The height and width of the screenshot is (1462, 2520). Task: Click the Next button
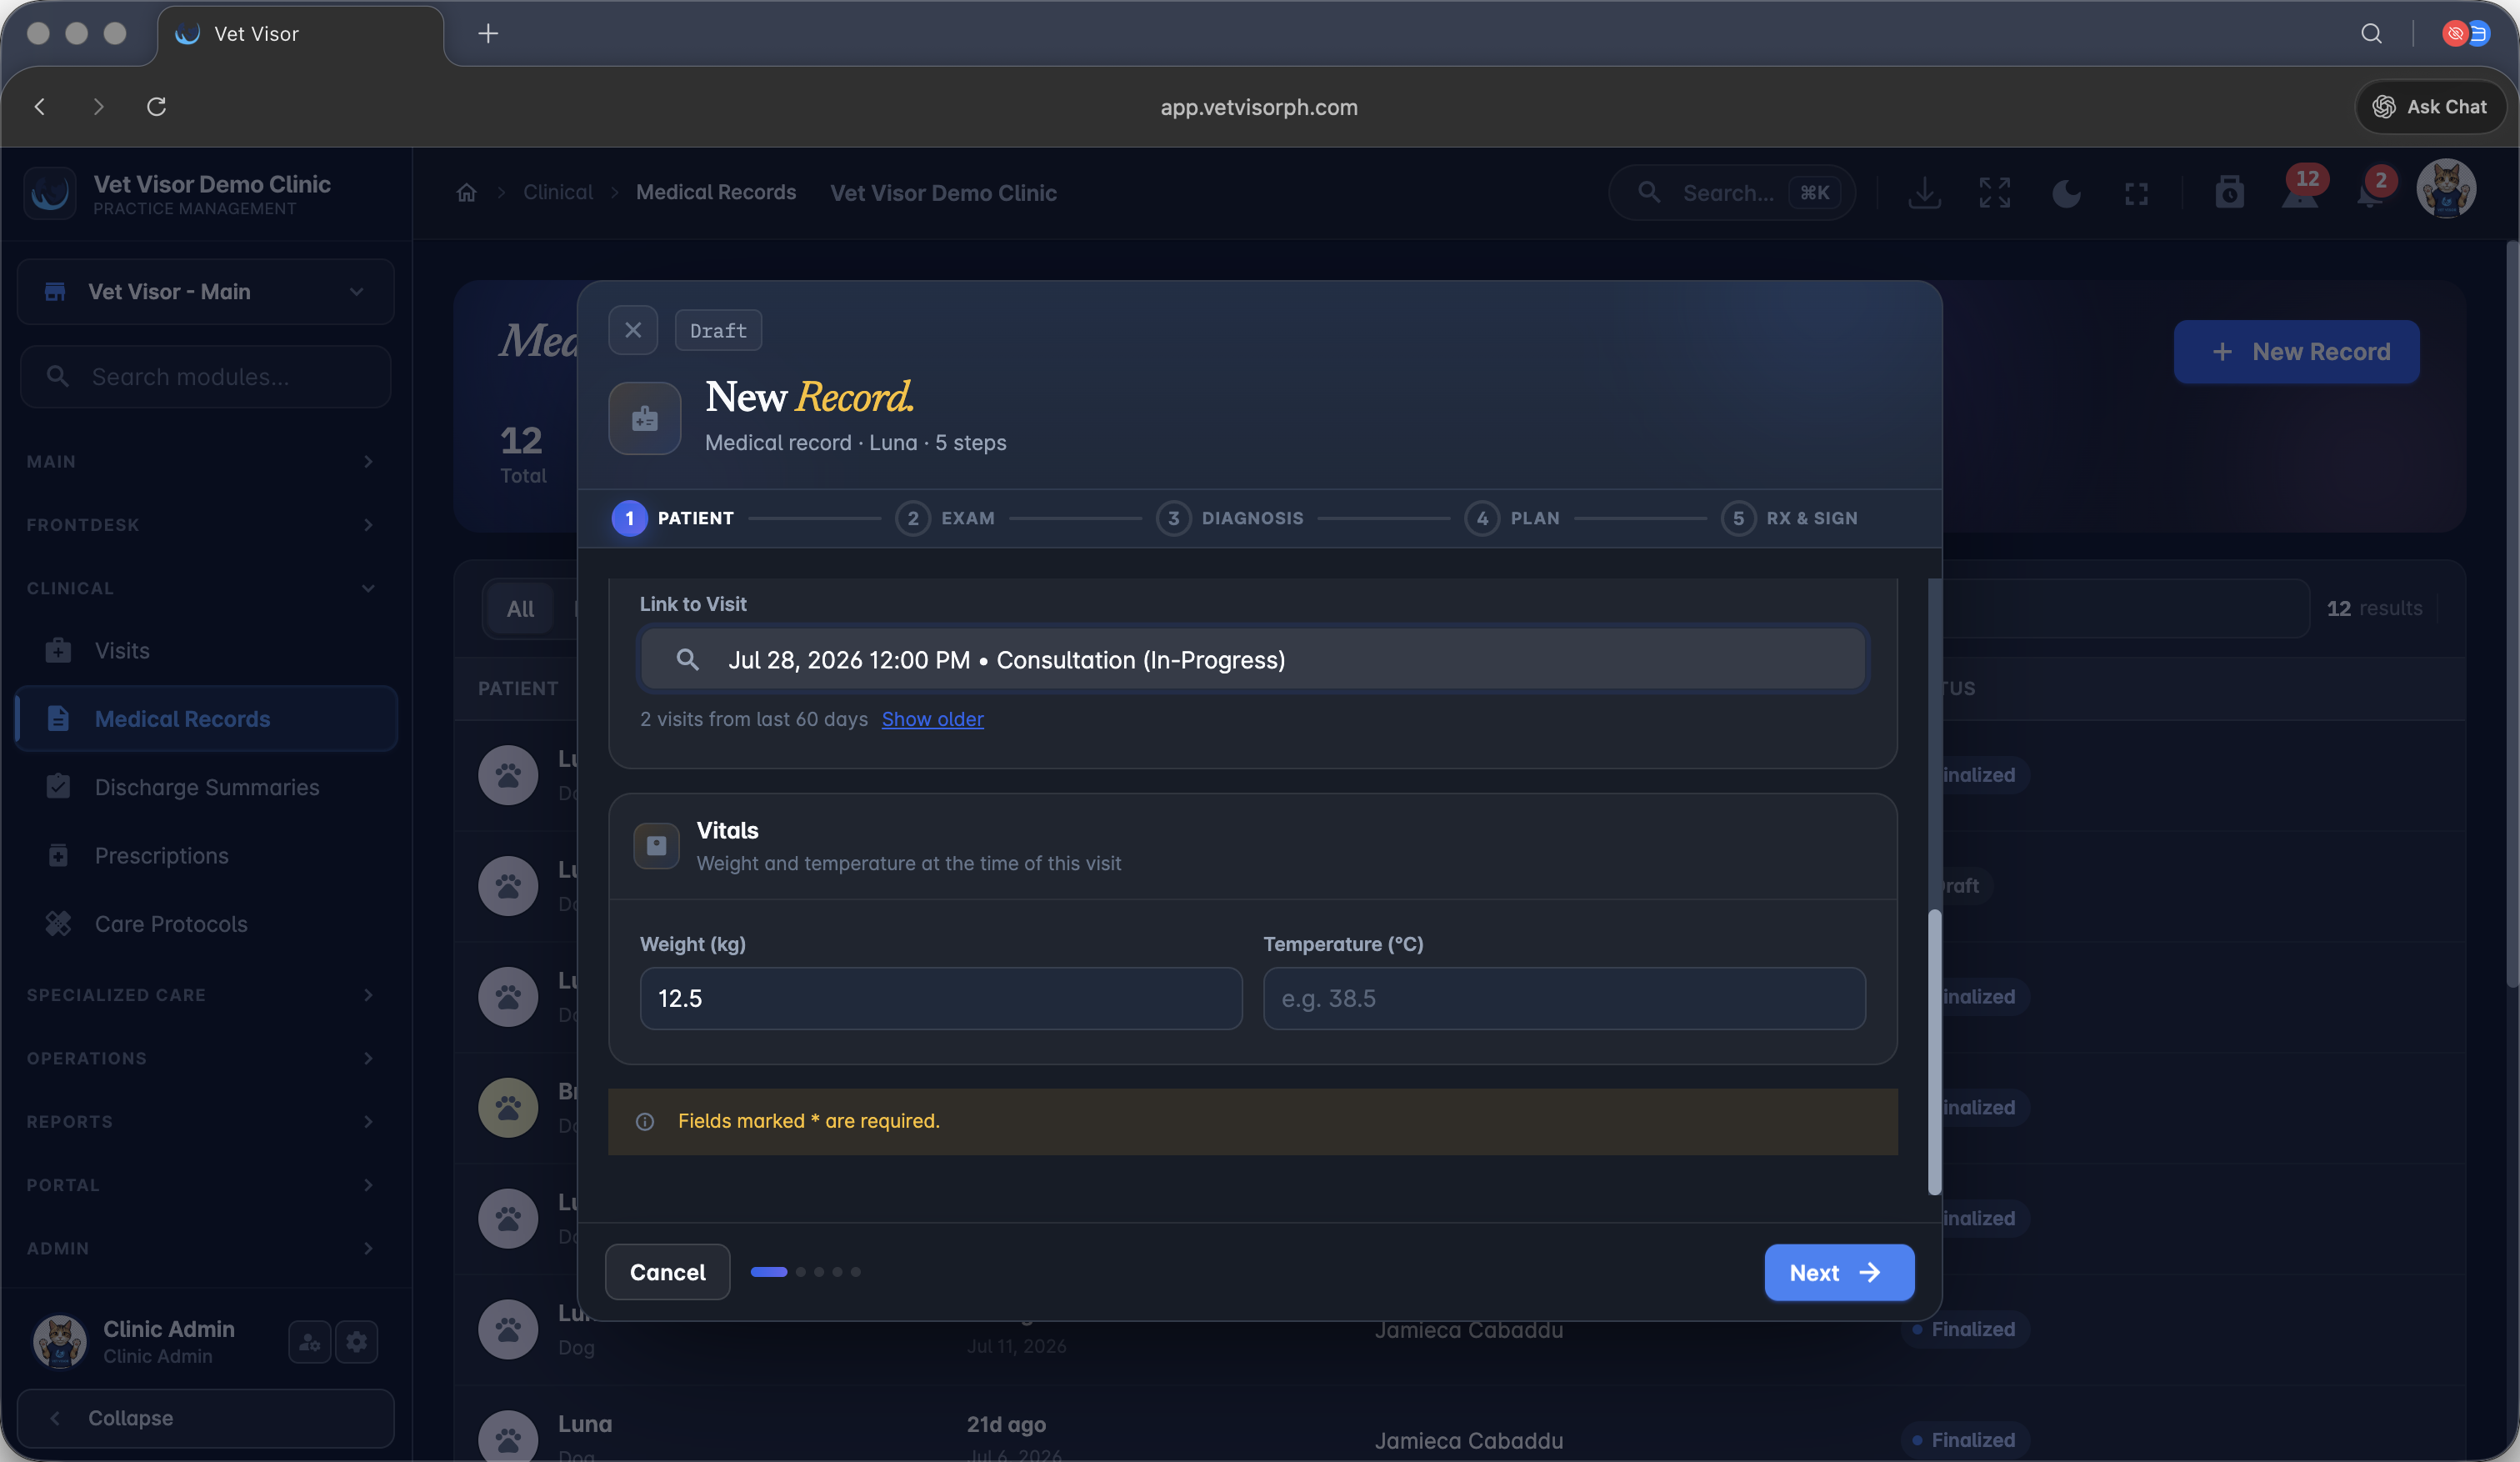tap(1839, 1272)
